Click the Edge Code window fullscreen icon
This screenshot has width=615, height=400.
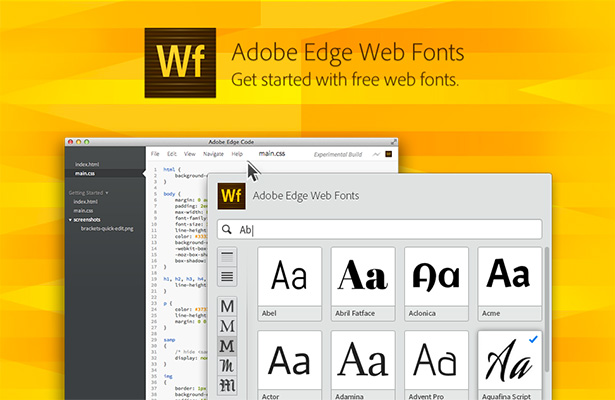(393, 142)
